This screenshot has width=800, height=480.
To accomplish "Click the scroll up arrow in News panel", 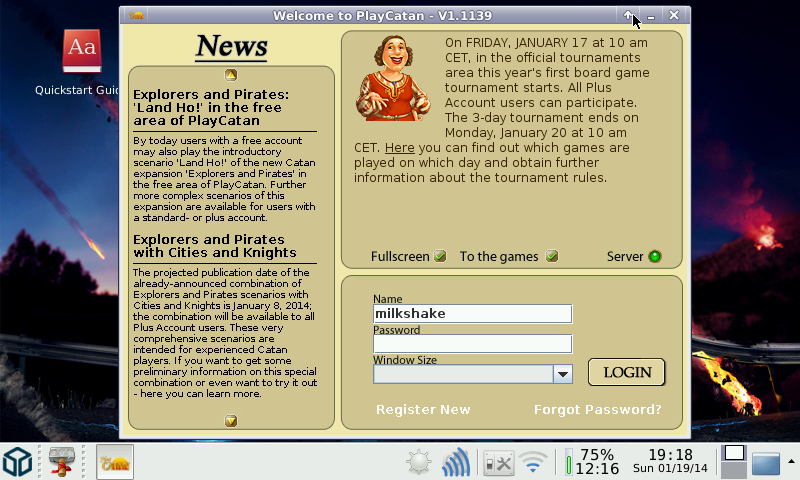I will (x=231, y=74).
